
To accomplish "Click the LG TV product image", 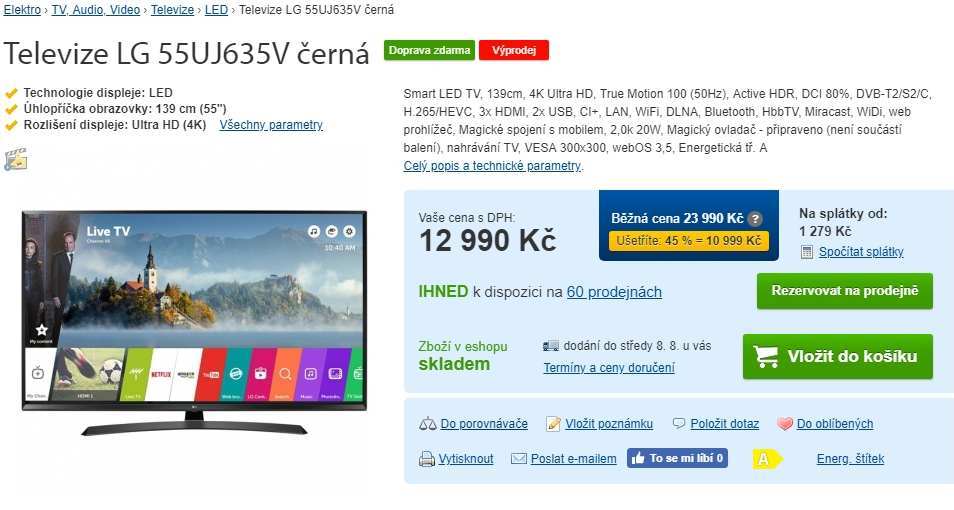I will [193, 323].
